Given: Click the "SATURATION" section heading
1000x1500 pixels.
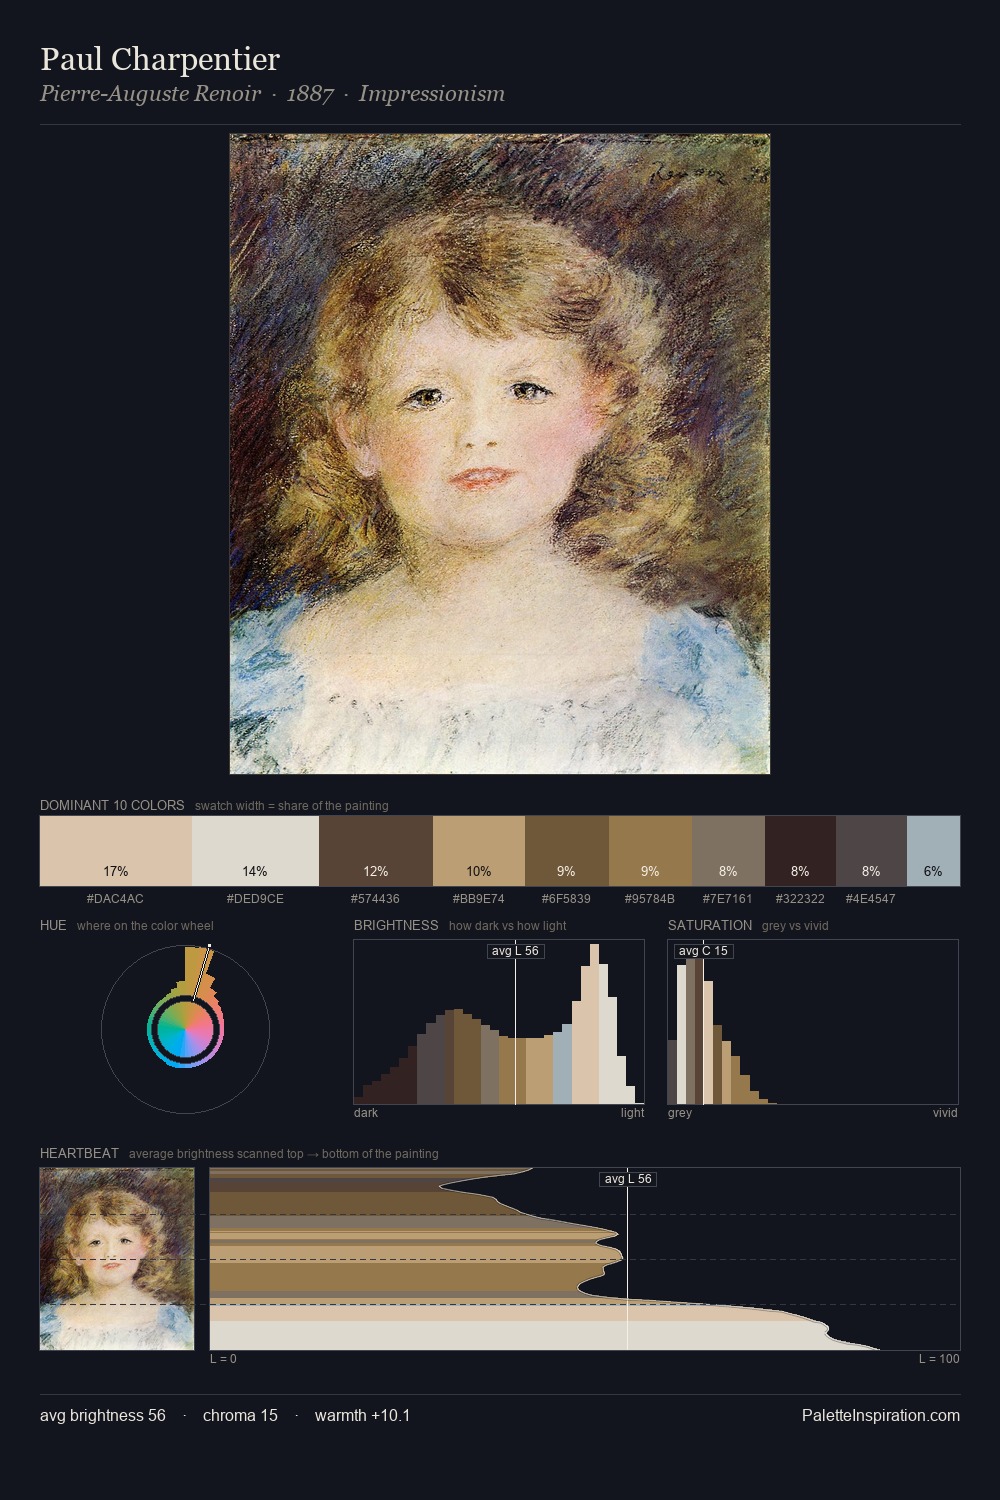Looking at the screenshot, I should point(710,925).
